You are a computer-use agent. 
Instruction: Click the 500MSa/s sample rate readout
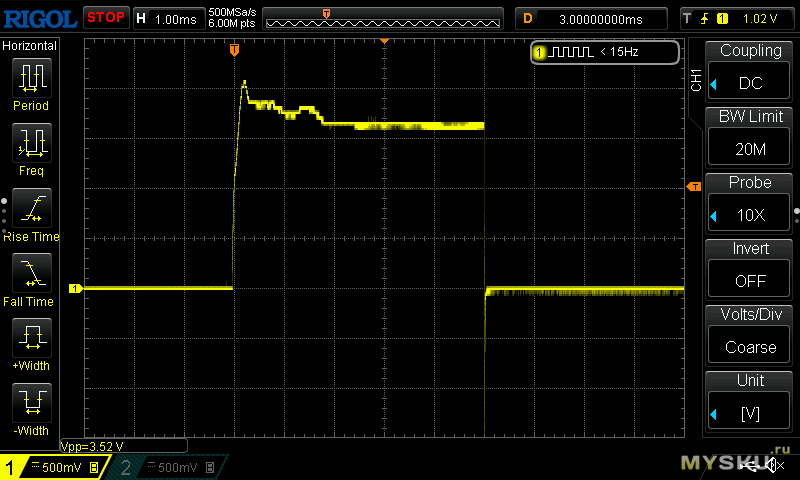(x=232, y=12)
